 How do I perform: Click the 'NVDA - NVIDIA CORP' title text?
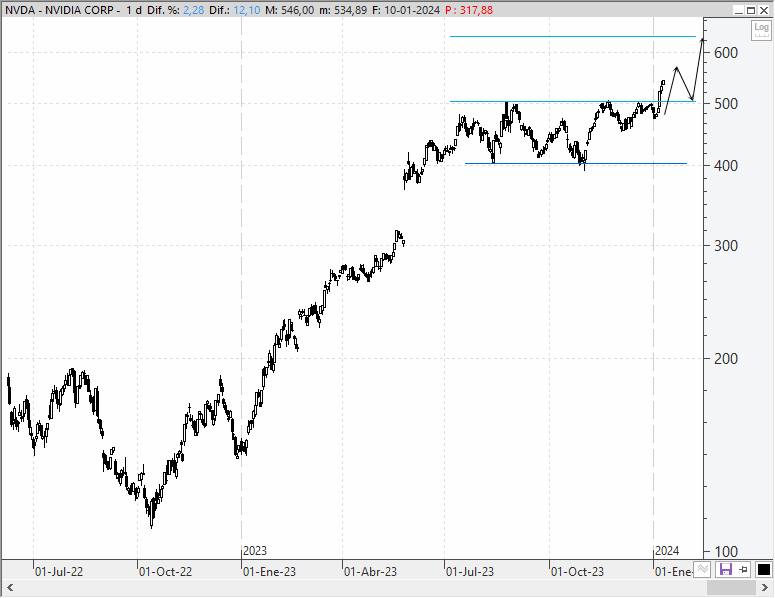point(59,10)
